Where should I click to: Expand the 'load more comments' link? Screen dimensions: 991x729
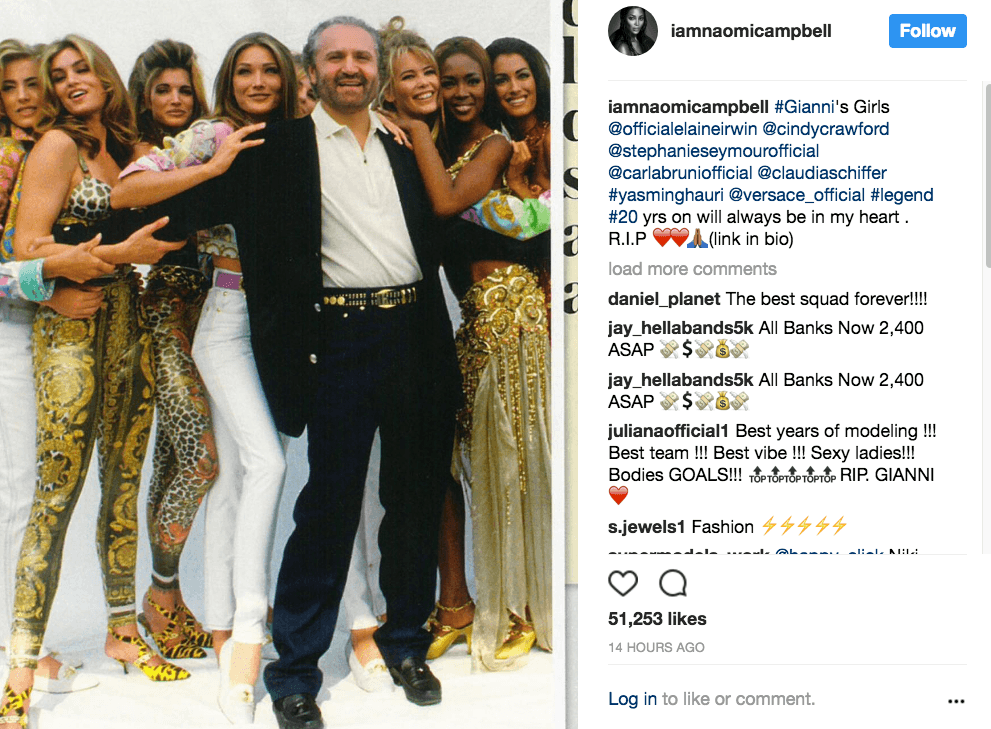692,269
